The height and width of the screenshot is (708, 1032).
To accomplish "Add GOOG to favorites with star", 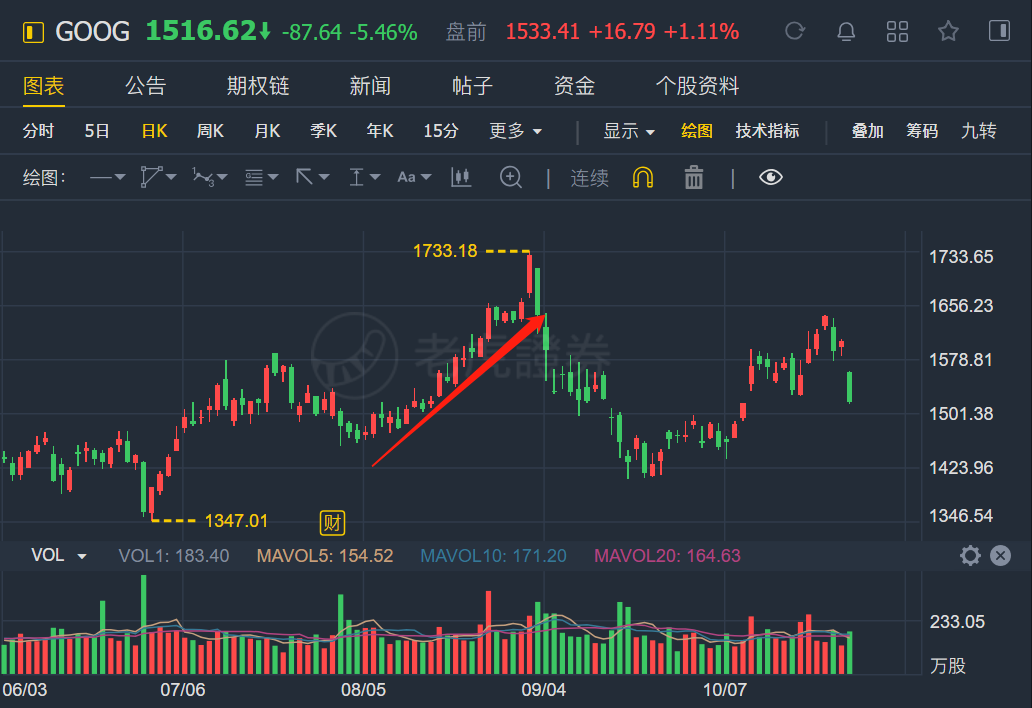I will [x=948, y=31].
